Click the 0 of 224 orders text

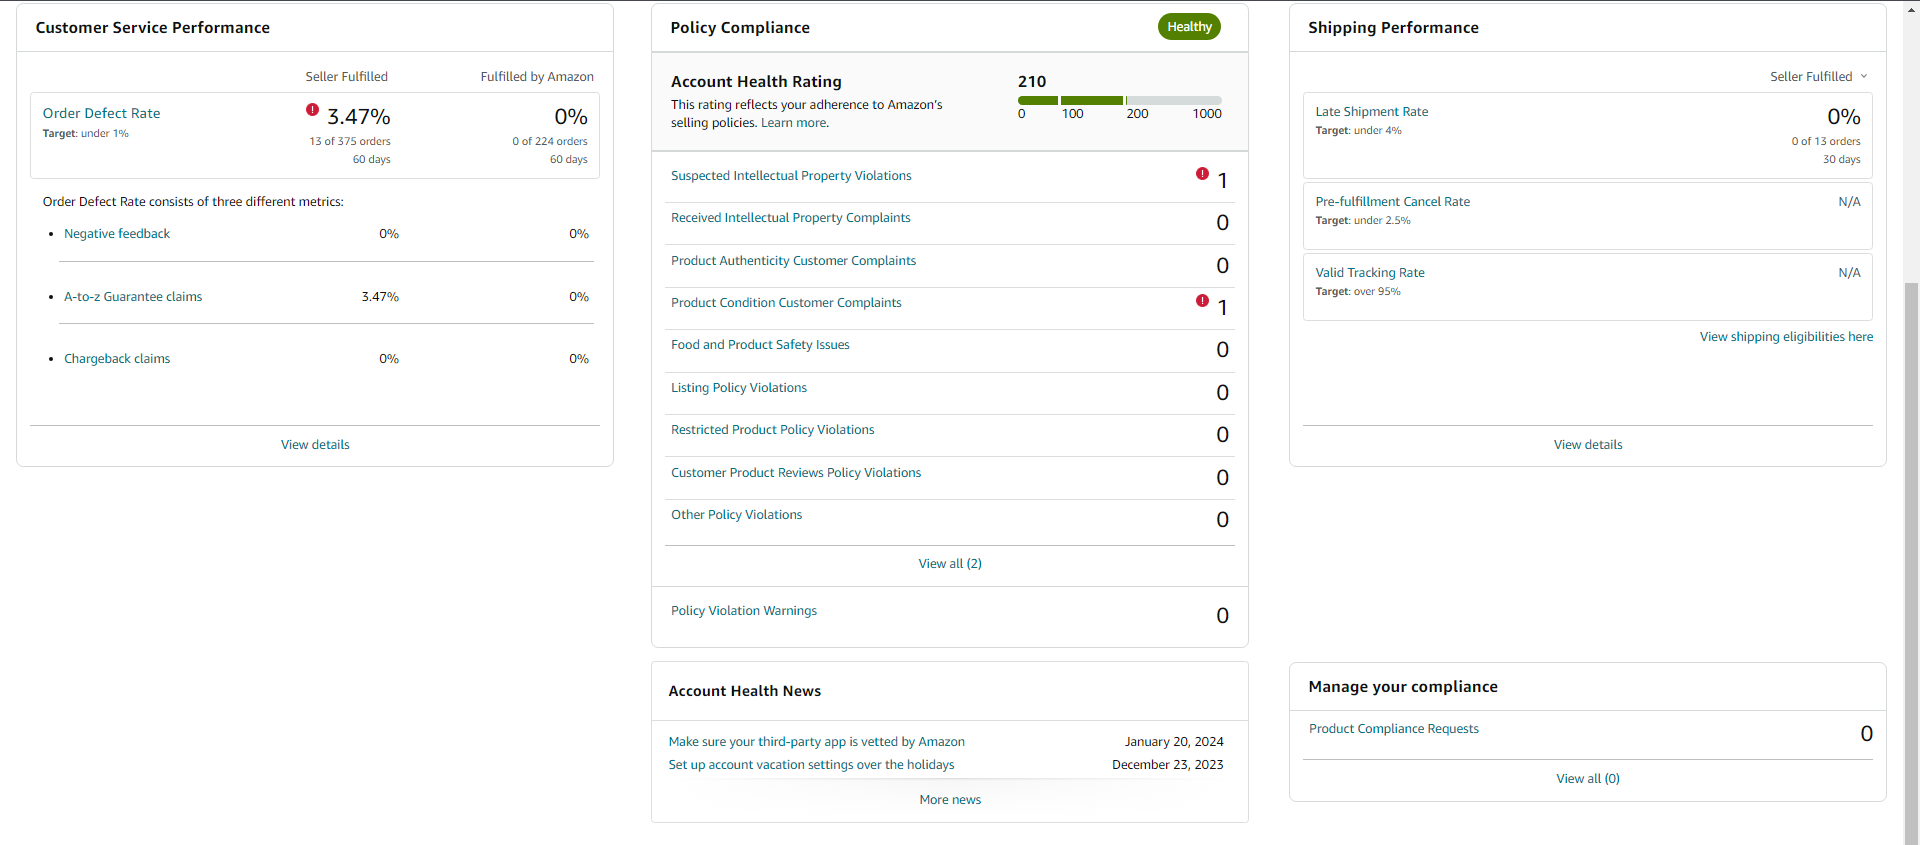tap(550, 142)
